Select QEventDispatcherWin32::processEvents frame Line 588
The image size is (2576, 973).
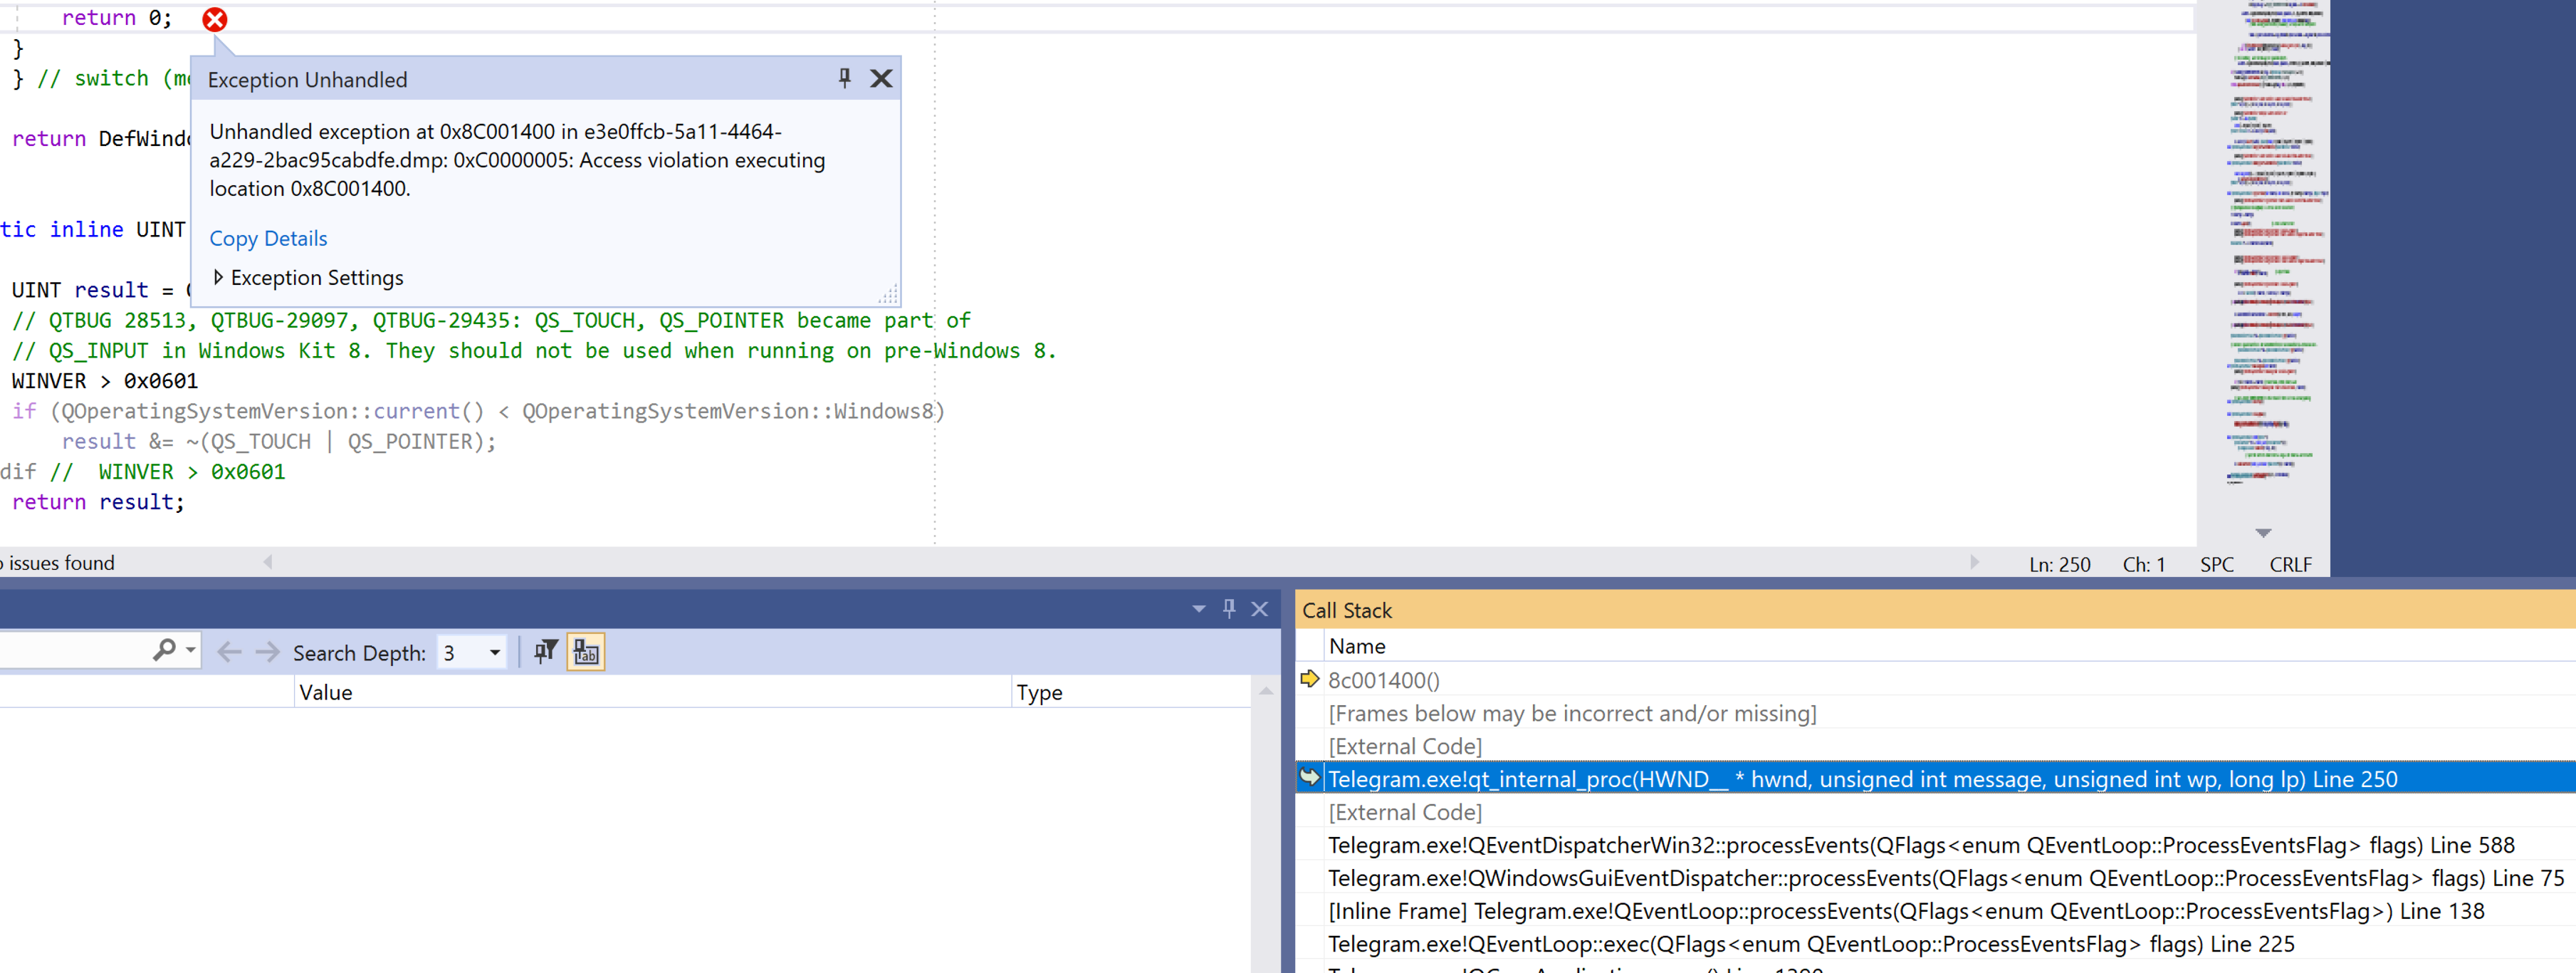click(x=1920, y=845)
